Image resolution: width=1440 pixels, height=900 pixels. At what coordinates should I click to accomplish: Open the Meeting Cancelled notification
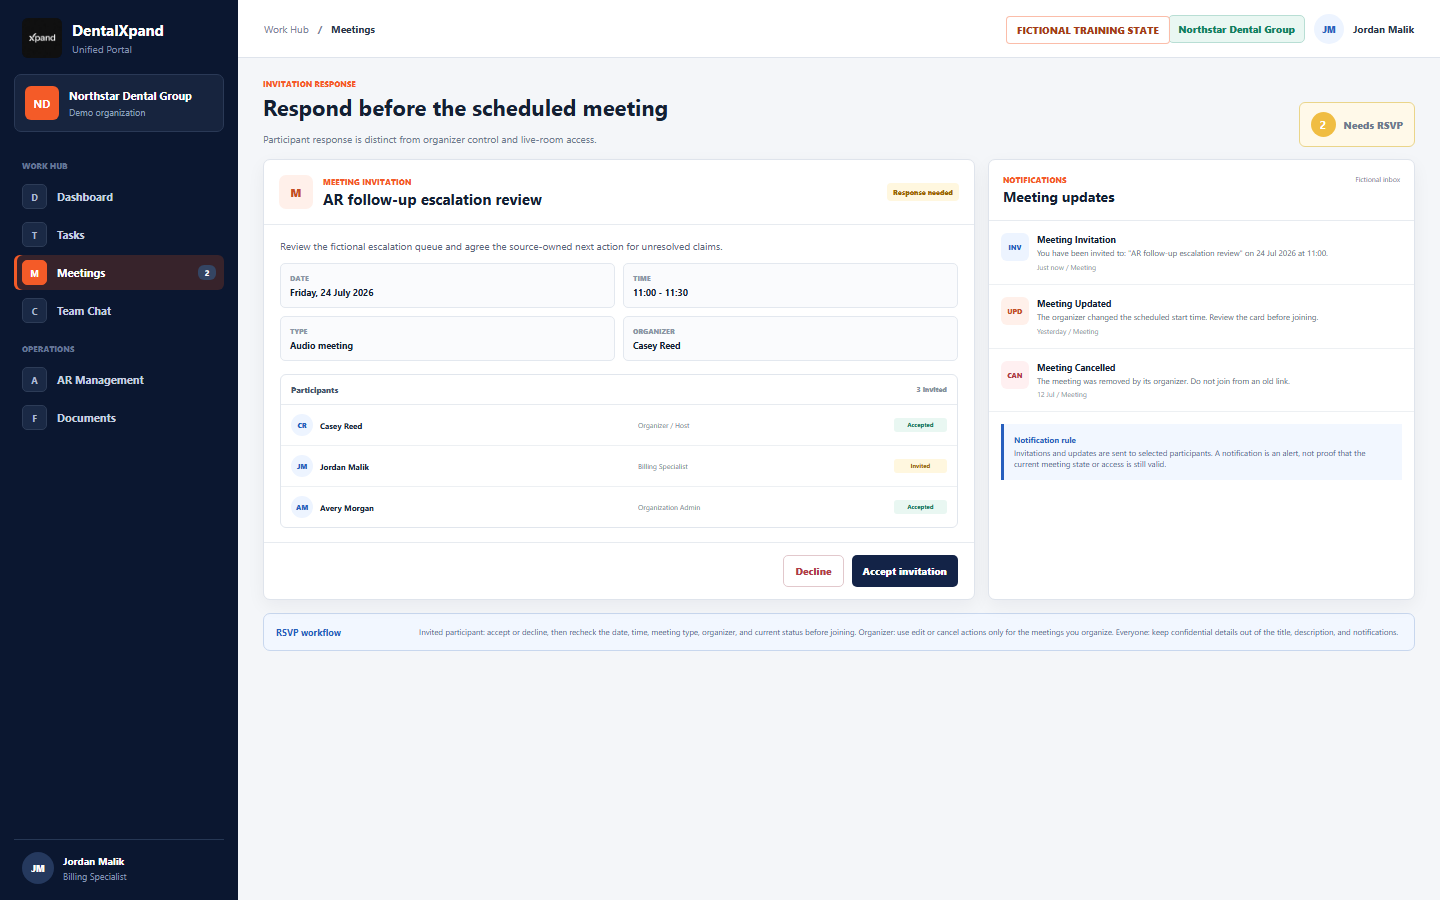pyautogui.click(x=1201, y=380)
